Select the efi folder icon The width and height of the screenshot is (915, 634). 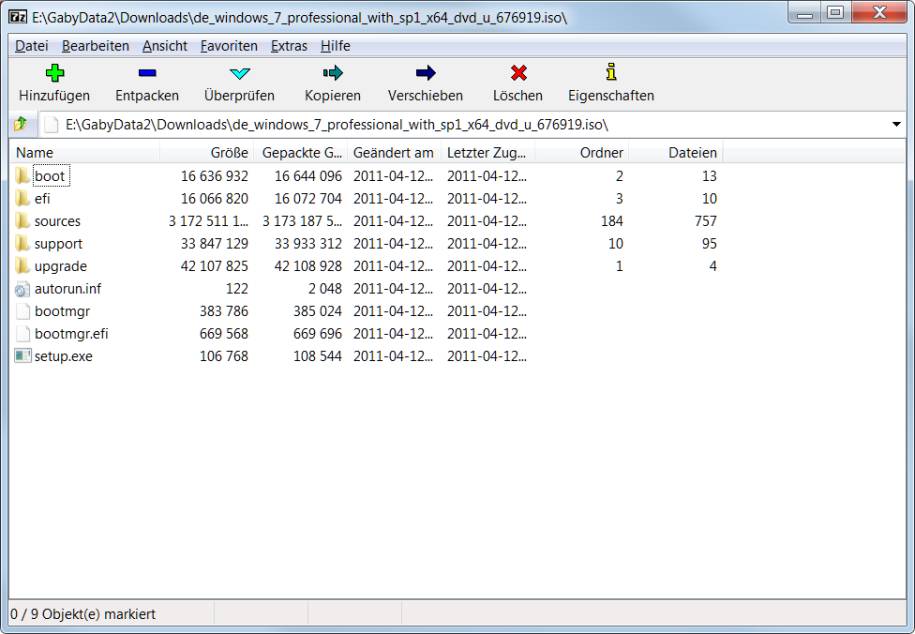click(x=23, y=198)
